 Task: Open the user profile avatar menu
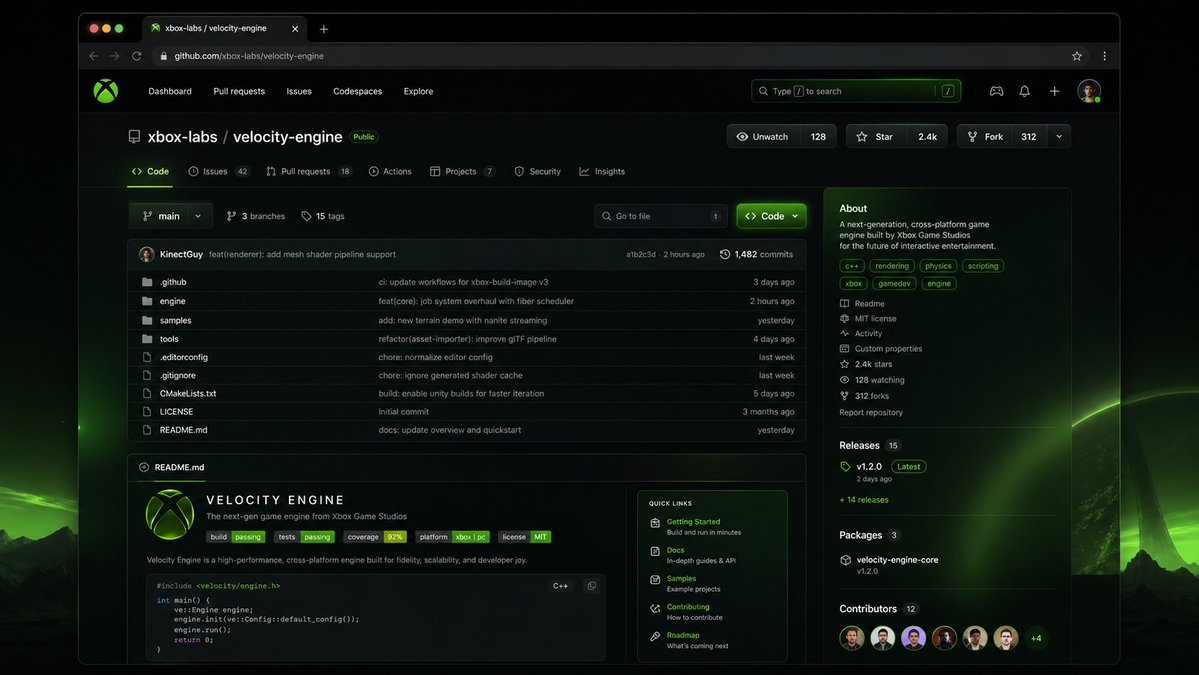coord(1089,91)
